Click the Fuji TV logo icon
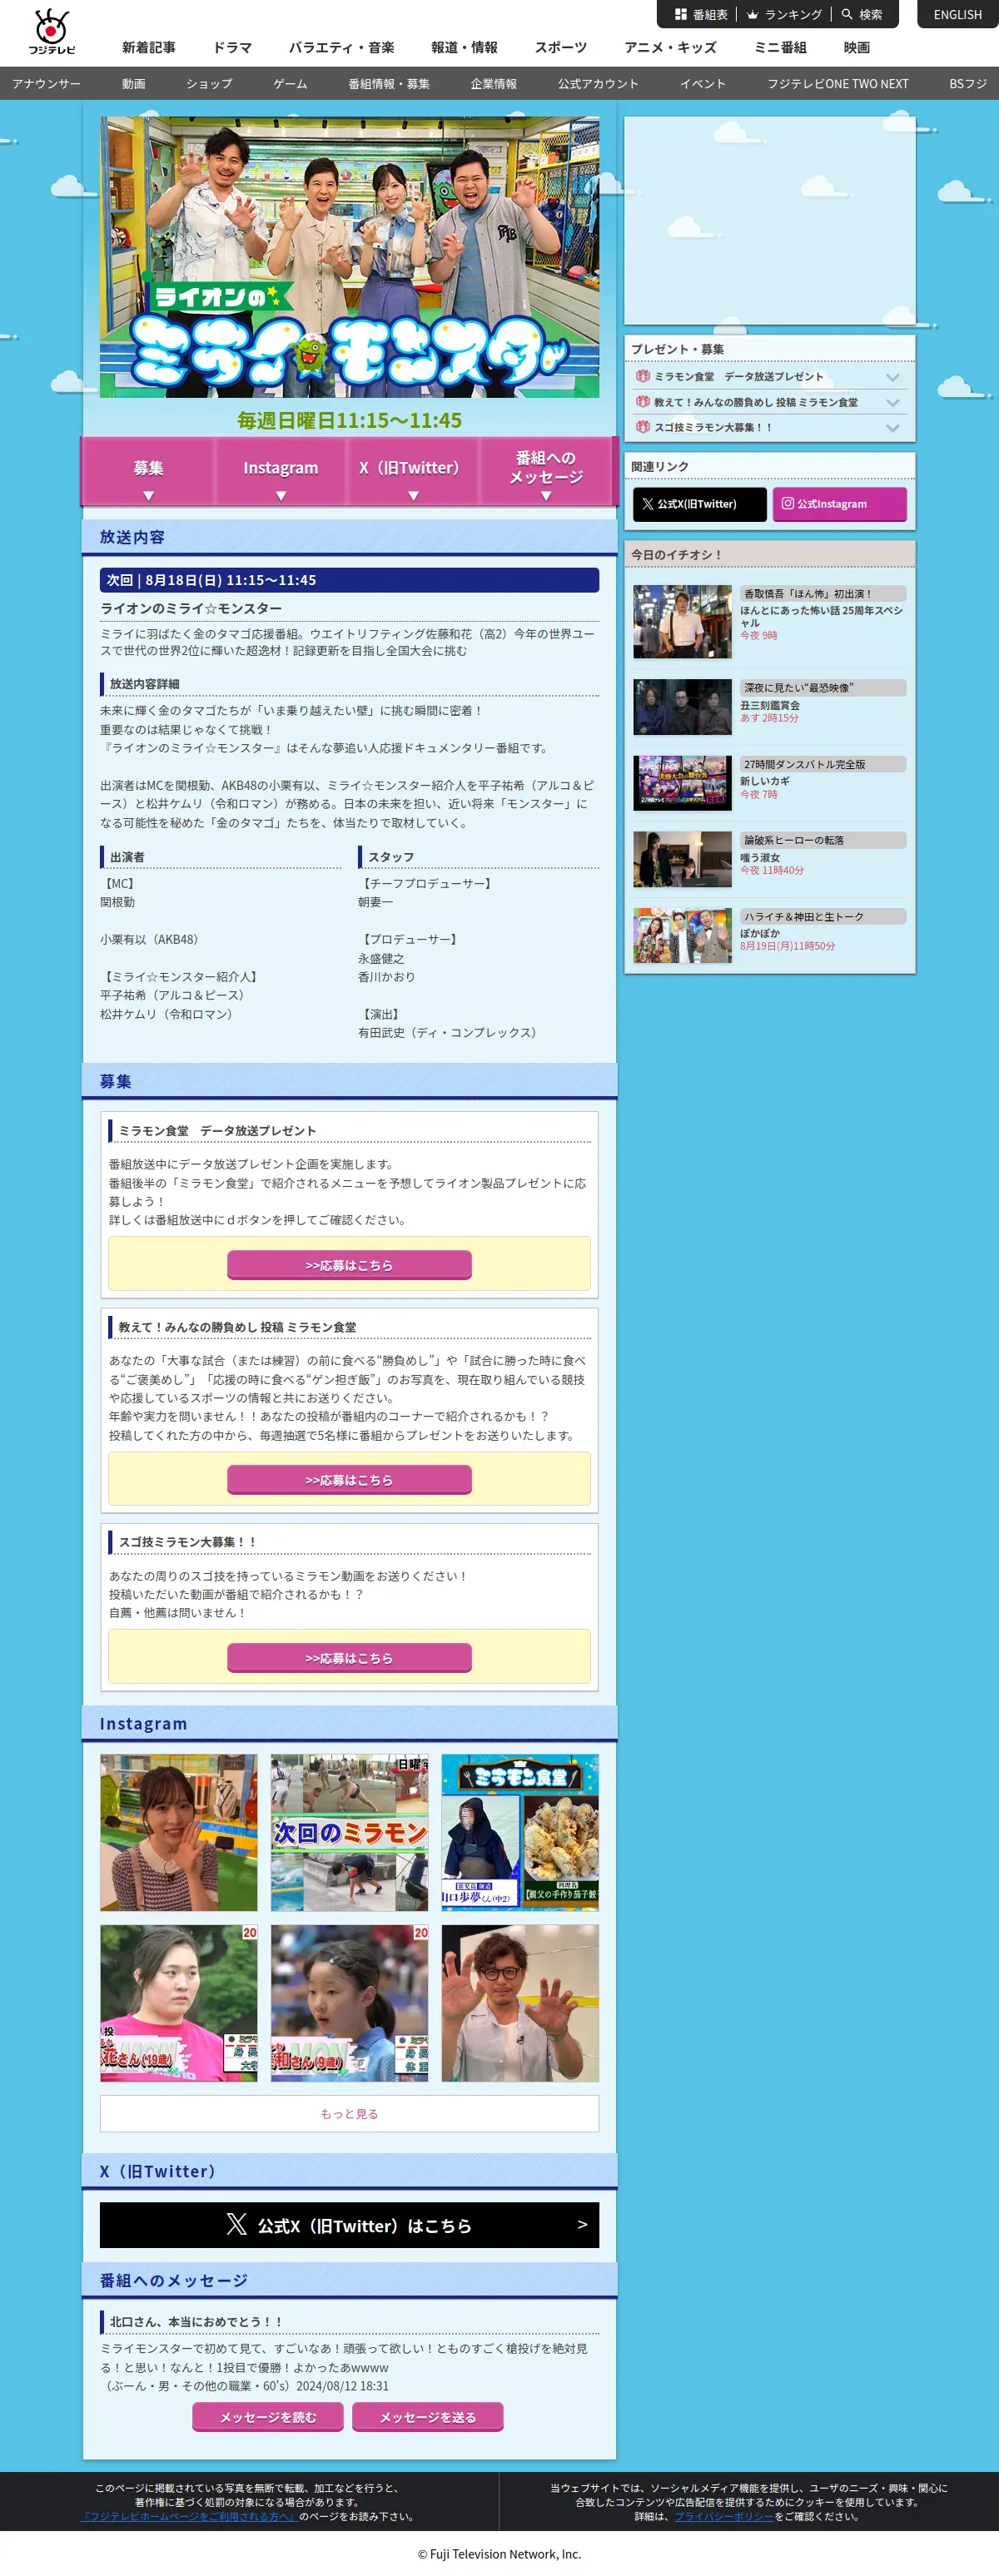This screenshot has height=2576, width=999. pyautogui.click(x=51, y=31)
